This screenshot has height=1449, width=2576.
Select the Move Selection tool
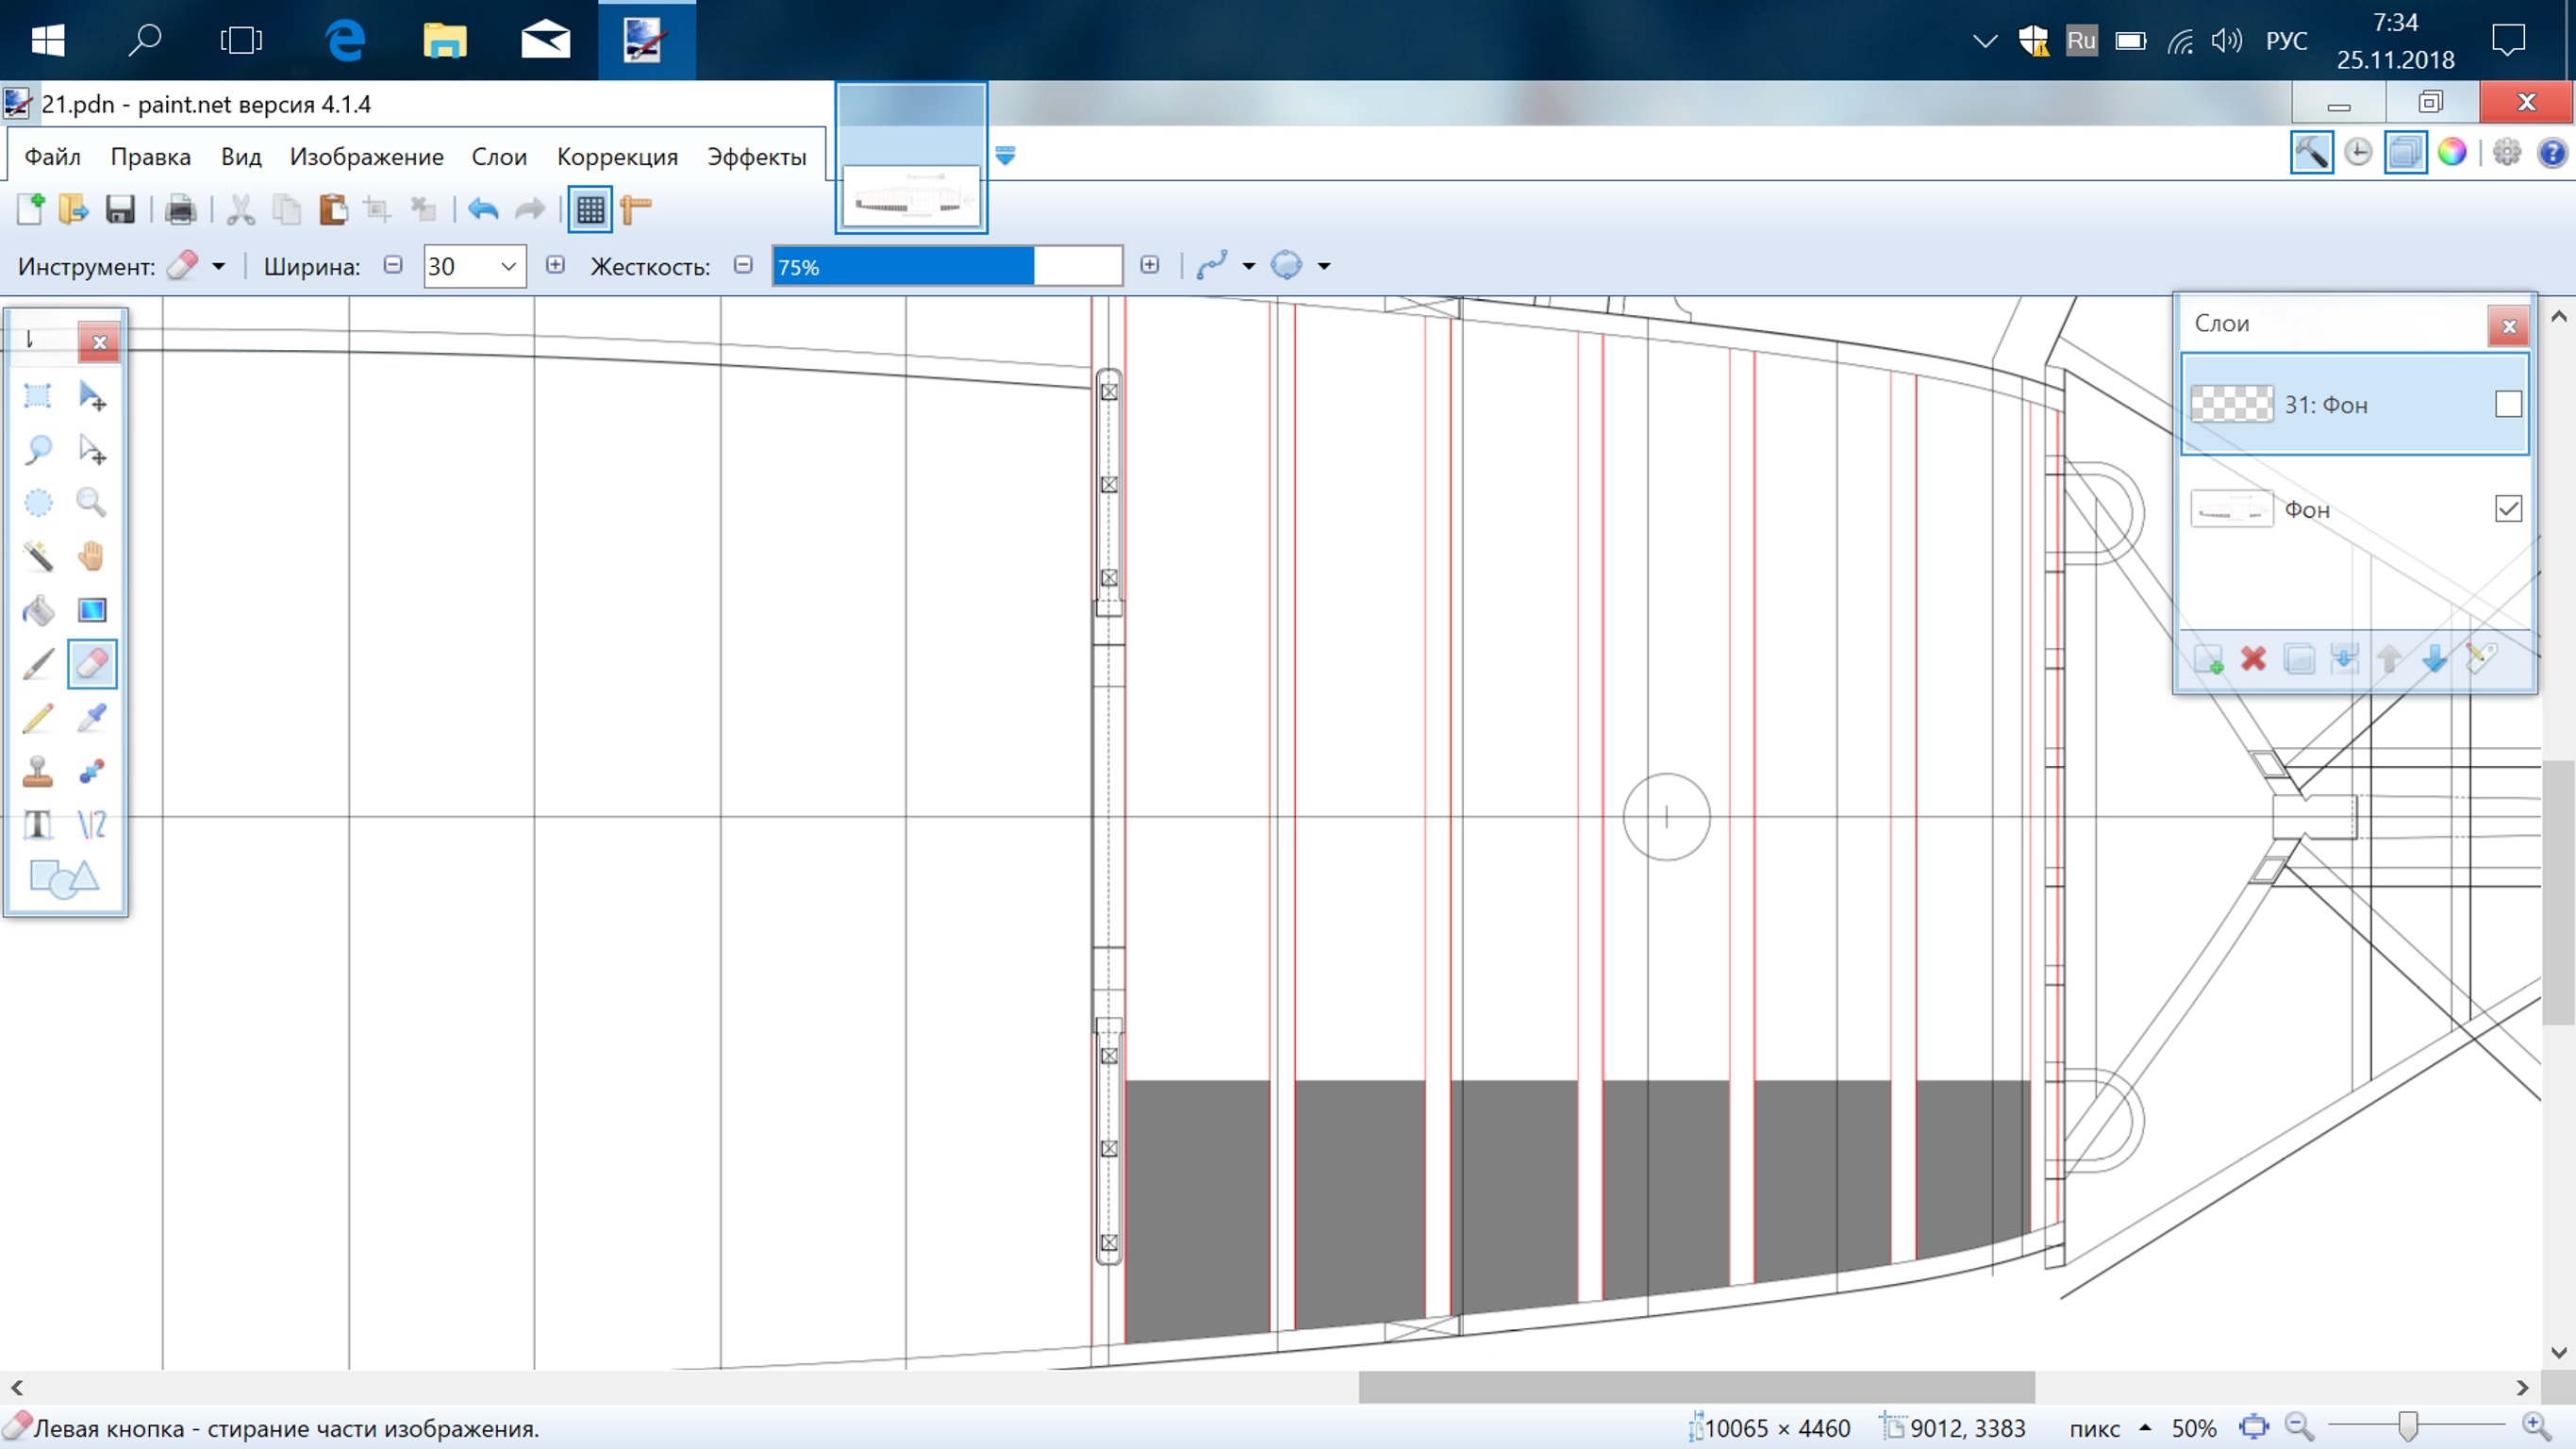click(x=92, y=450)
